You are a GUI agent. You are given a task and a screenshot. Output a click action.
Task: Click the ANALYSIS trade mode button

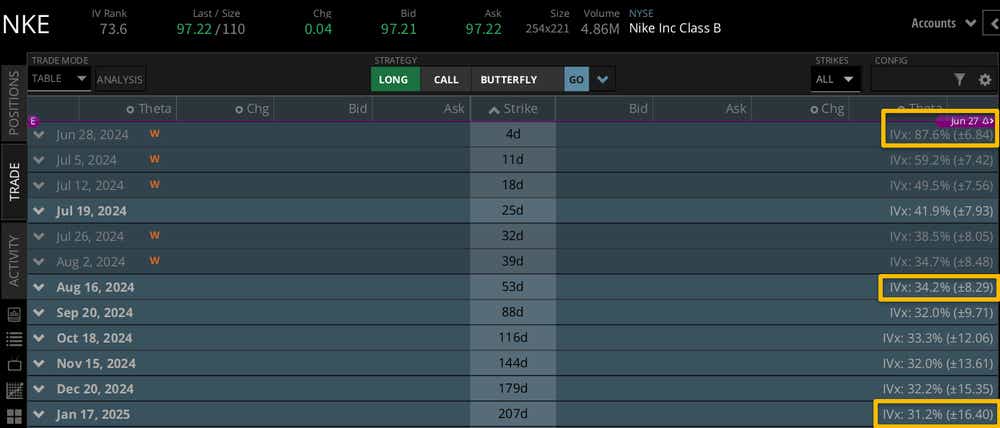(120, 79)
